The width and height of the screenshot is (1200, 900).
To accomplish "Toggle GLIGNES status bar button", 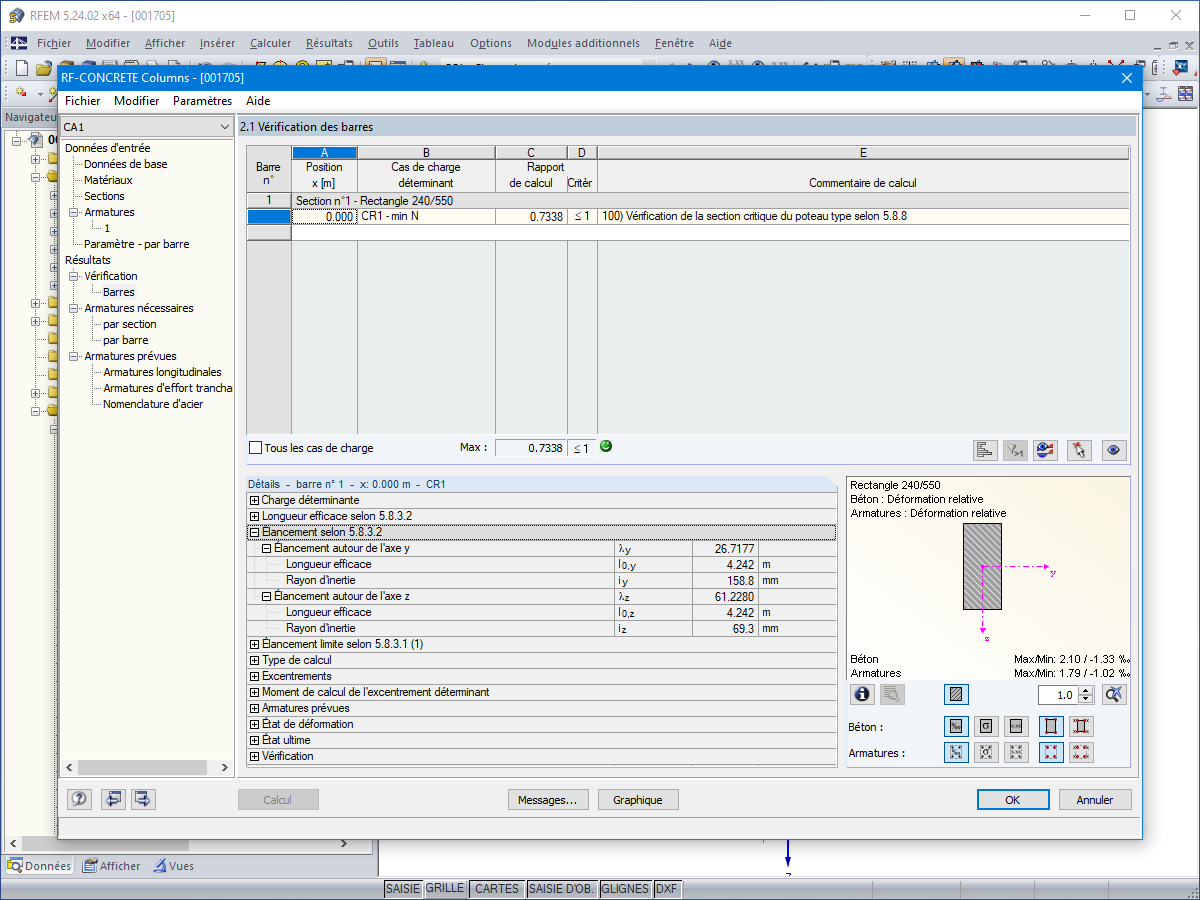I will [626, 888].
